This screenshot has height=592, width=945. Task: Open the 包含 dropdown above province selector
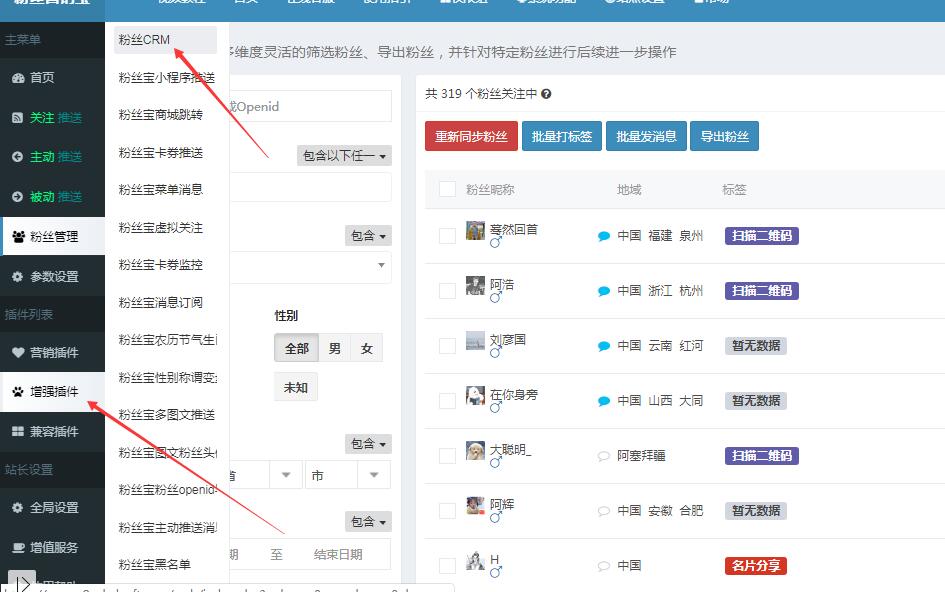[368, 444]
